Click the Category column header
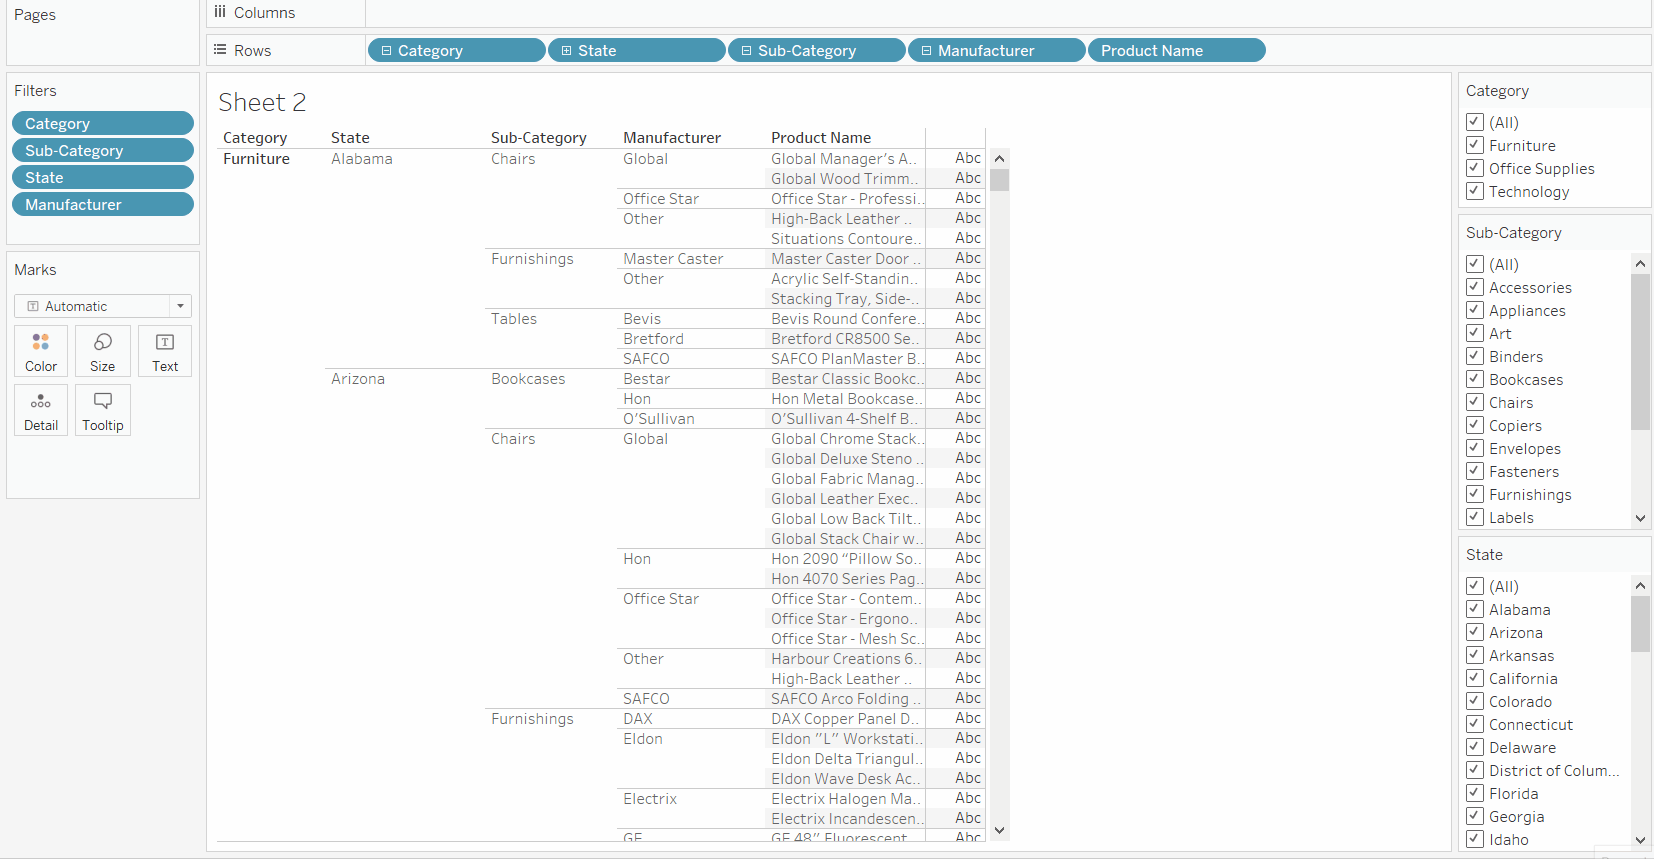 [x=255, y=138]
